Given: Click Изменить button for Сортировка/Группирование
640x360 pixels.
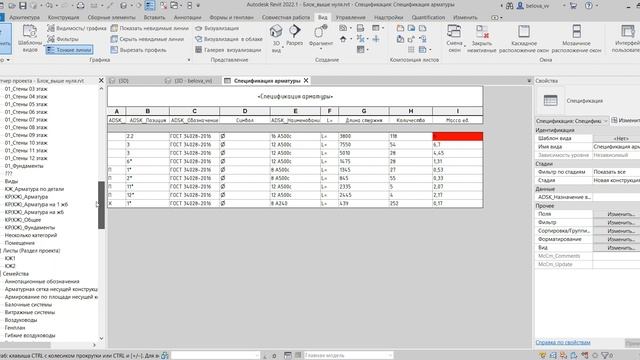Looking at the screenshot, I should (620, 231).
